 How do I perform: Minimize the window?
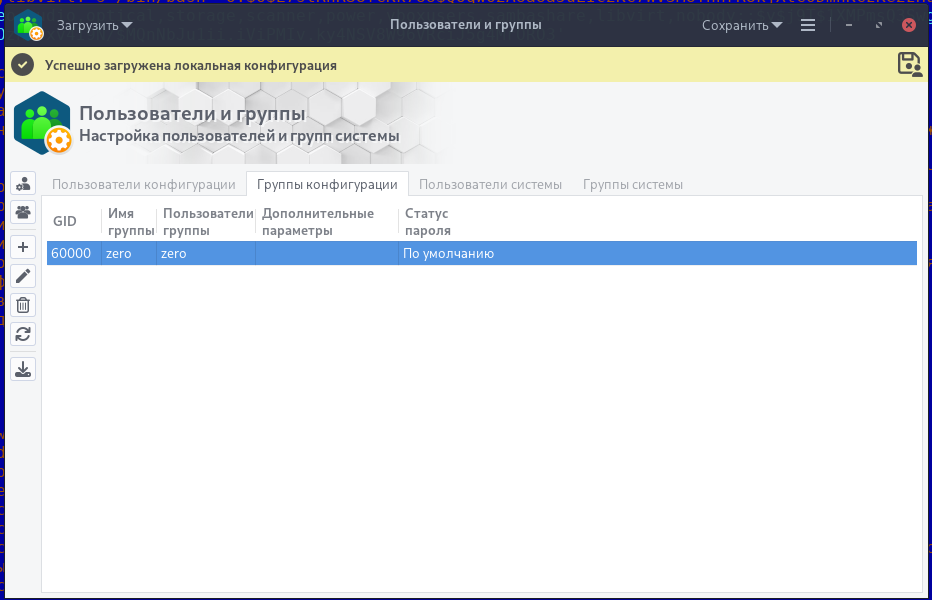(849, 25)
